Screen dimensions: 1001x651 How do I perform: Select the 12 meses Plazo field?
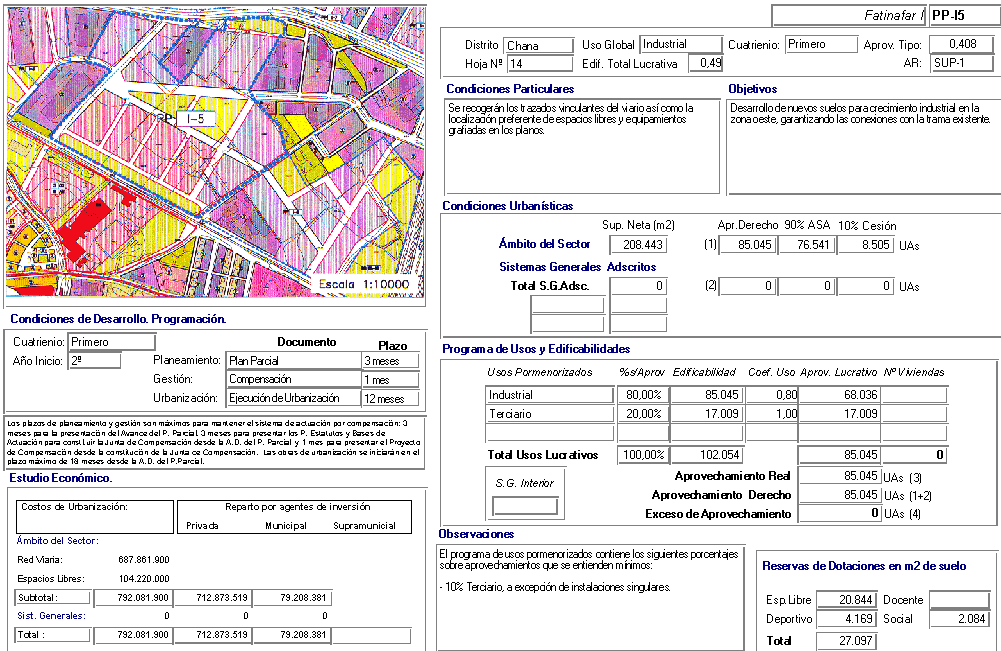390,399
